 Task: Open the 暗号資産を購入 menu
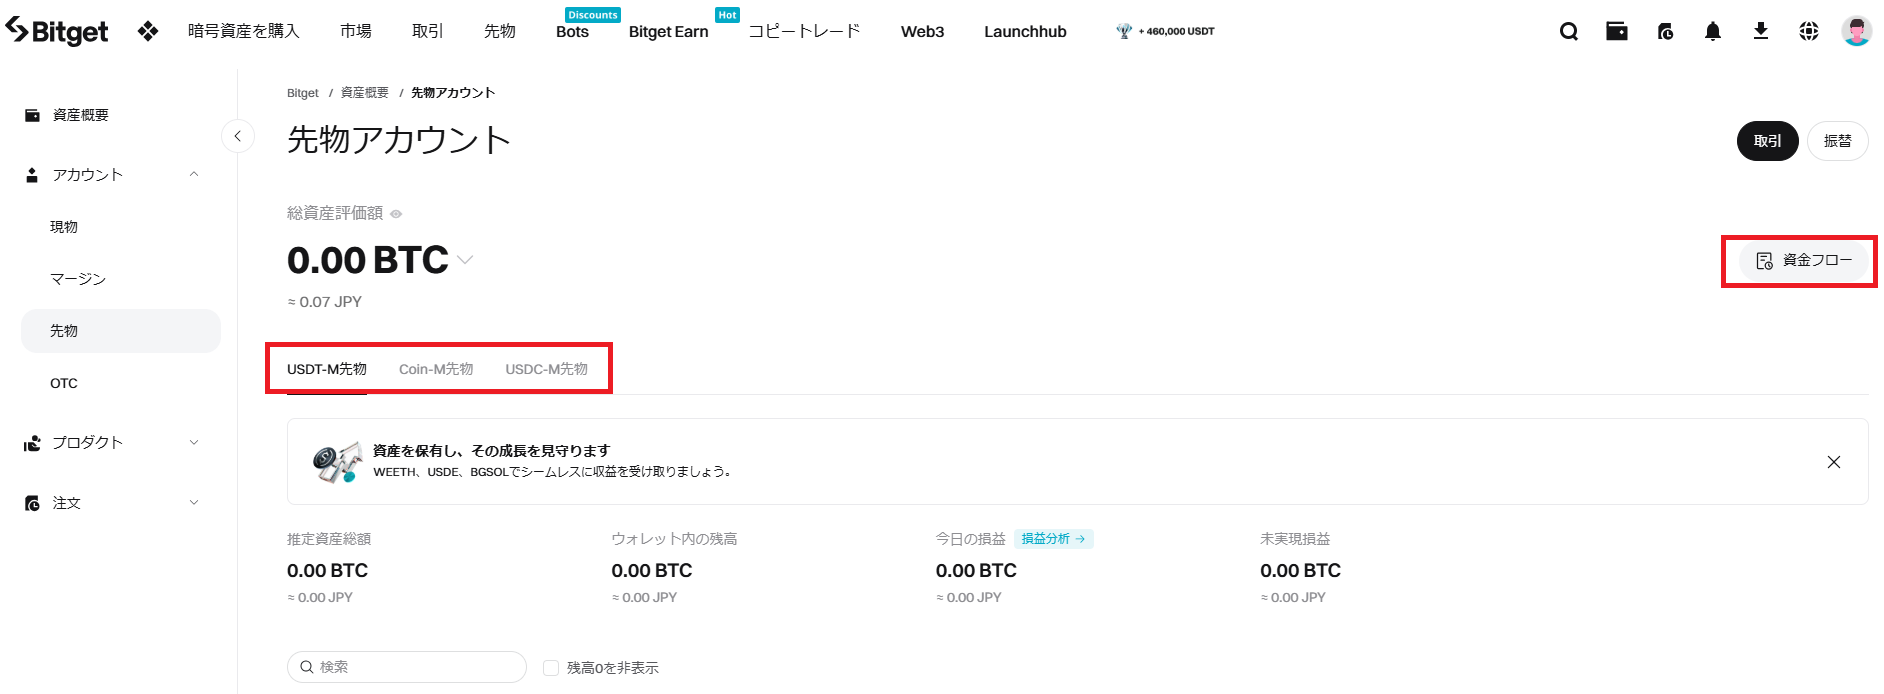244,31
